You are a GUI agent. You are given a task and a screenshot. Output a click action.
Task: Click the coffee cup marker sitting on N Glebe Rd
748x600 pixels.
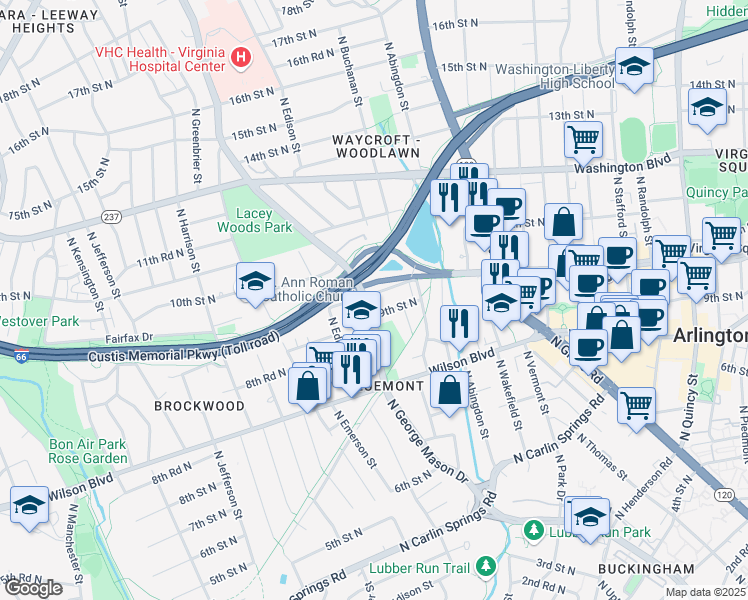(x=589, y=352)
